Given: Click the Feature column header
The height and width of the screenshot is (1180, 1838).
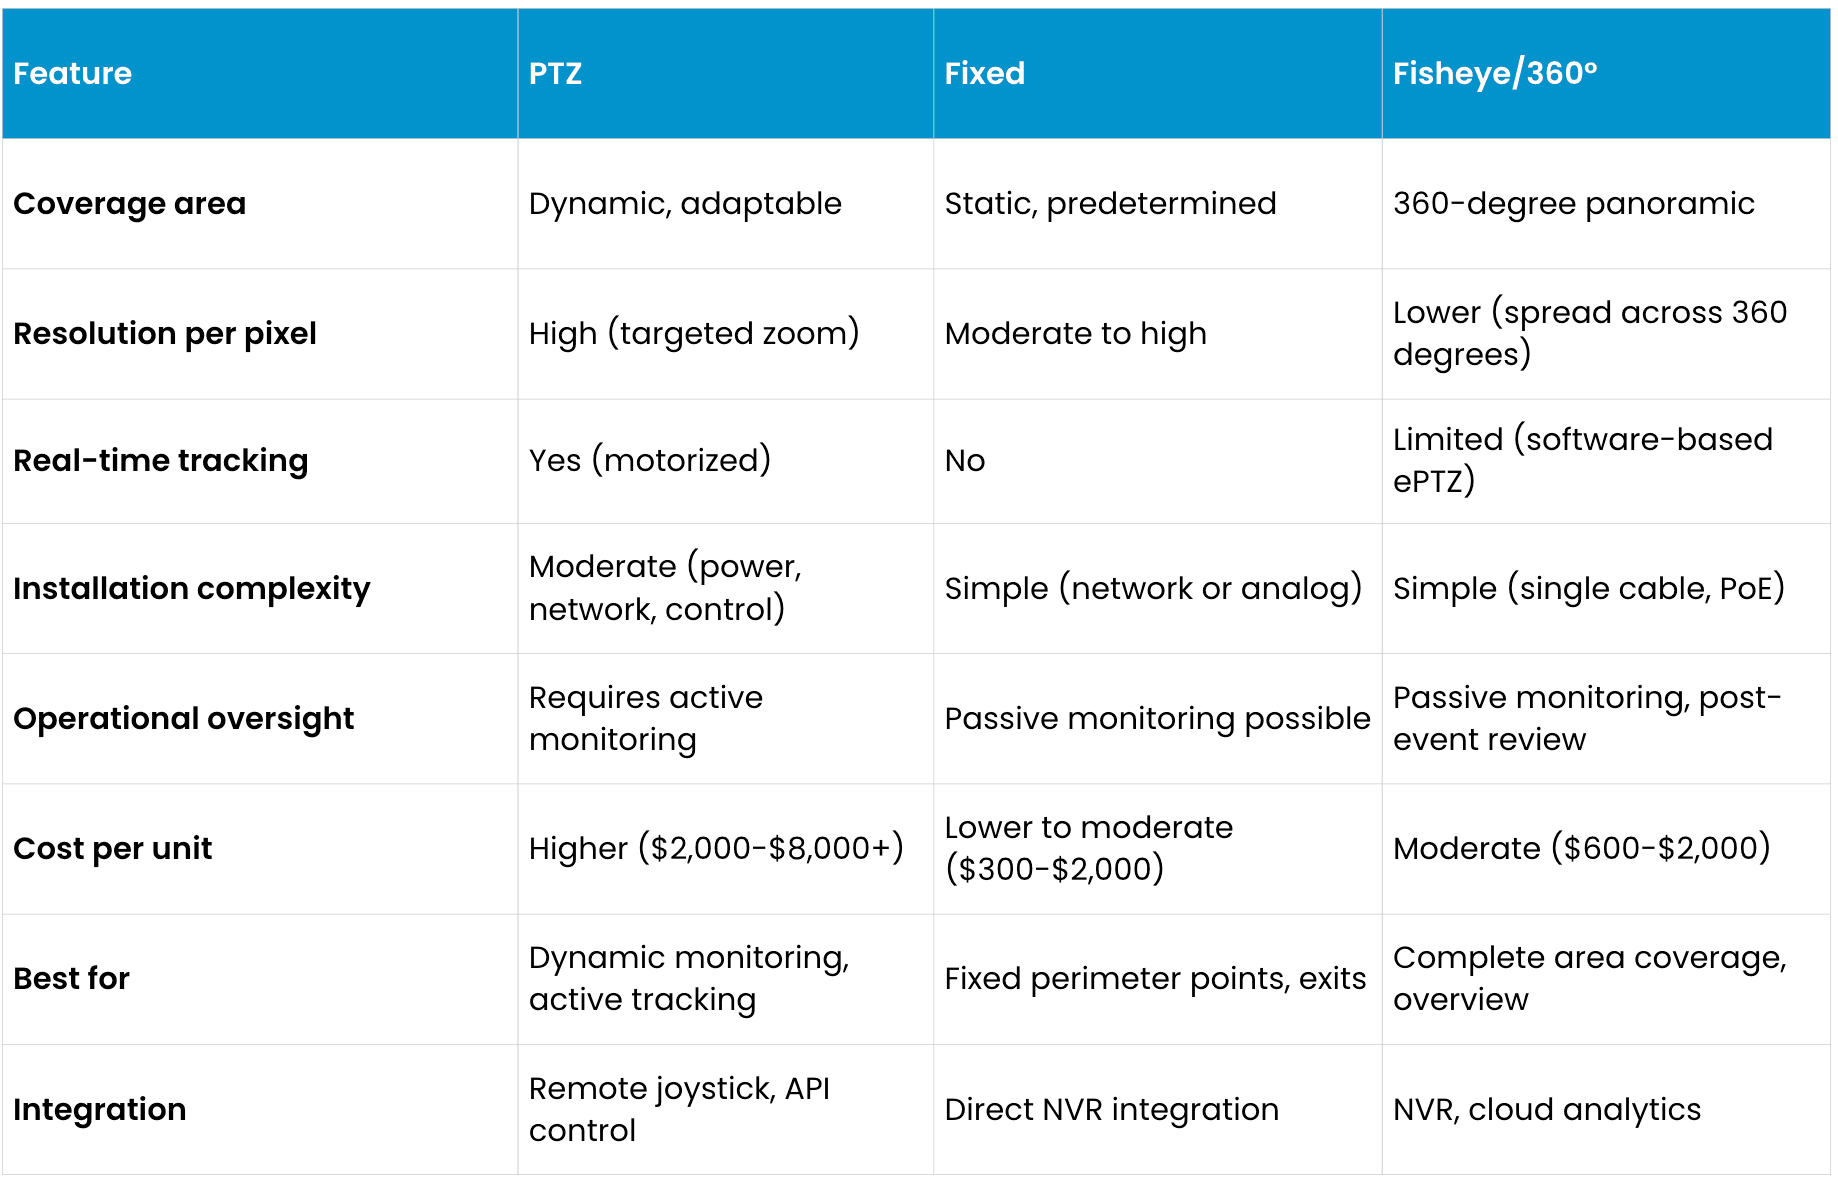Looking at the screenshot, I should coord(72,73).
